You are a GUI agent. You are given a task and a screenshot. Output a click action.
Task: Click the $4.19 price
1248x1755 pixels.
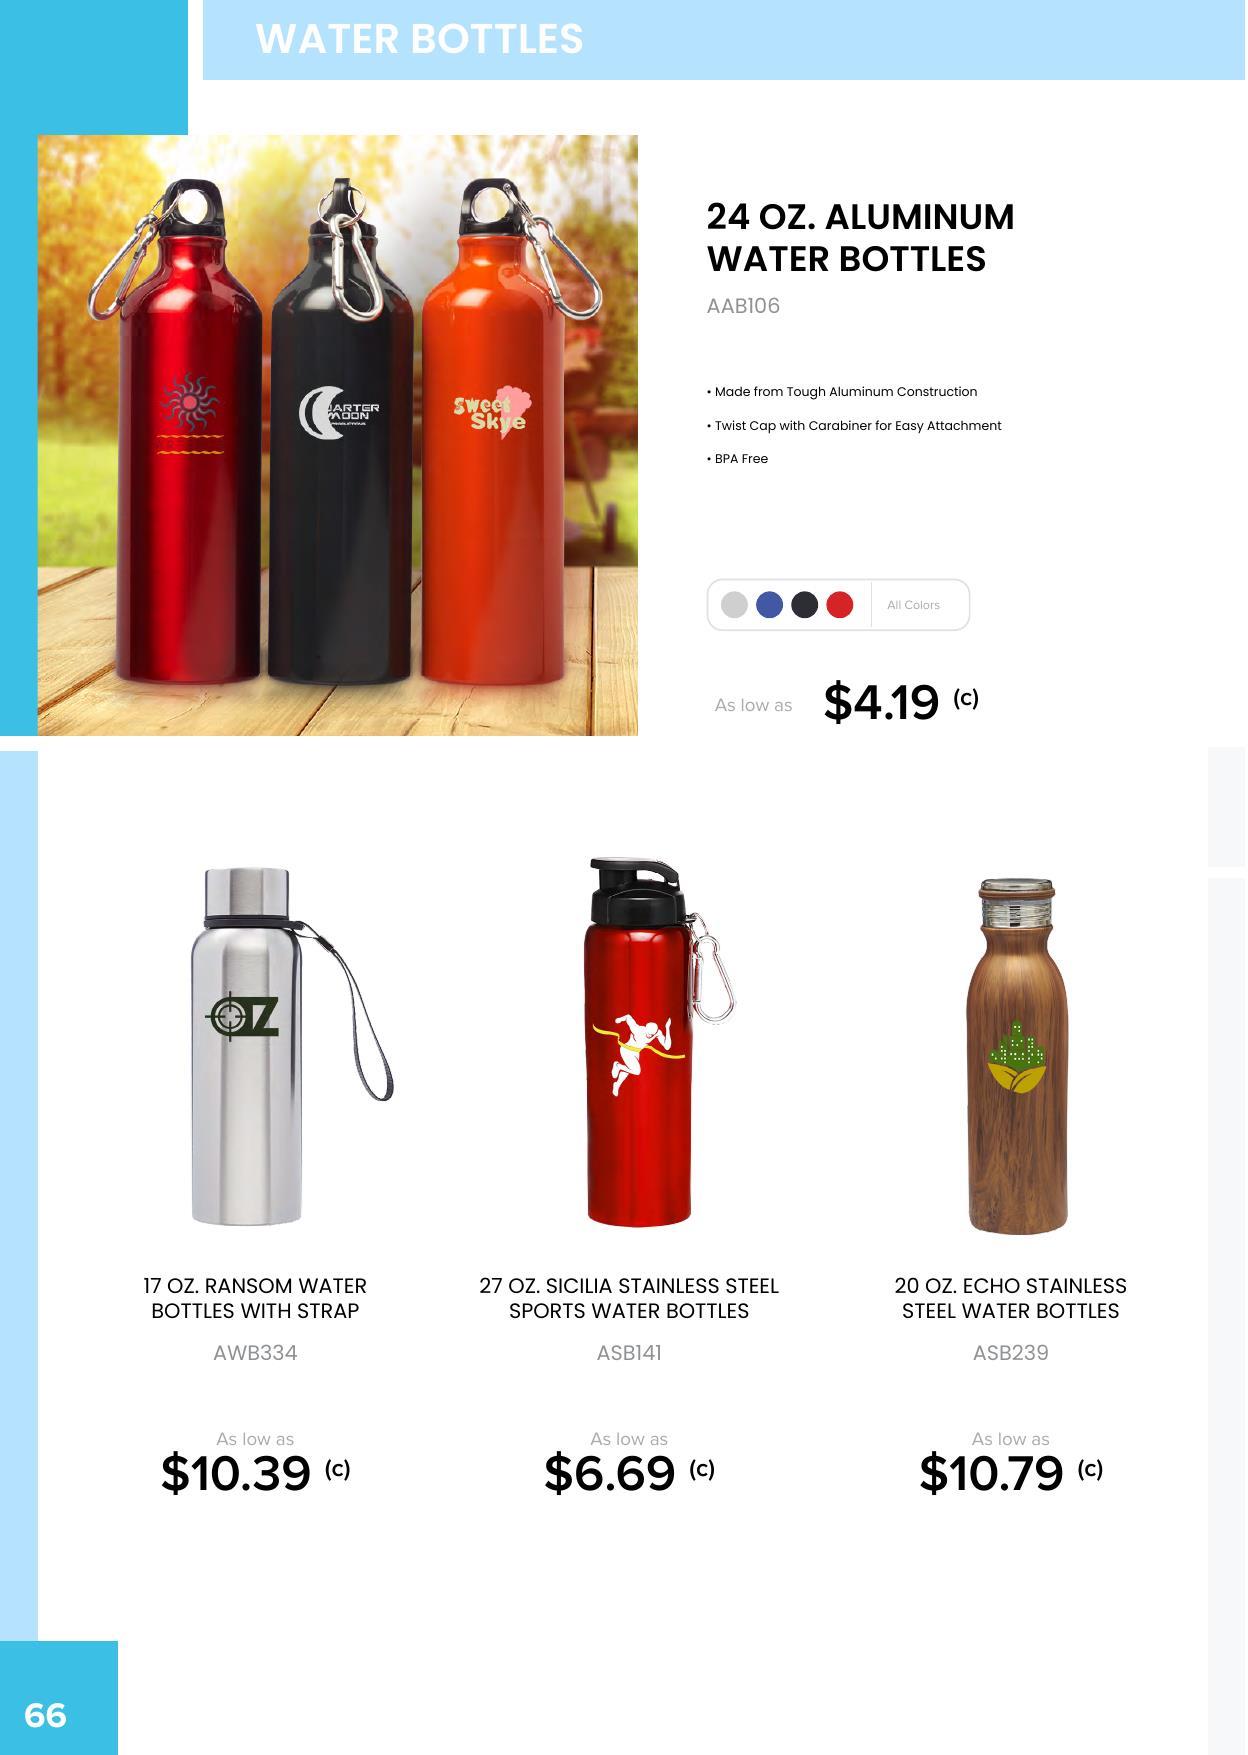click(x=881, y=702)
